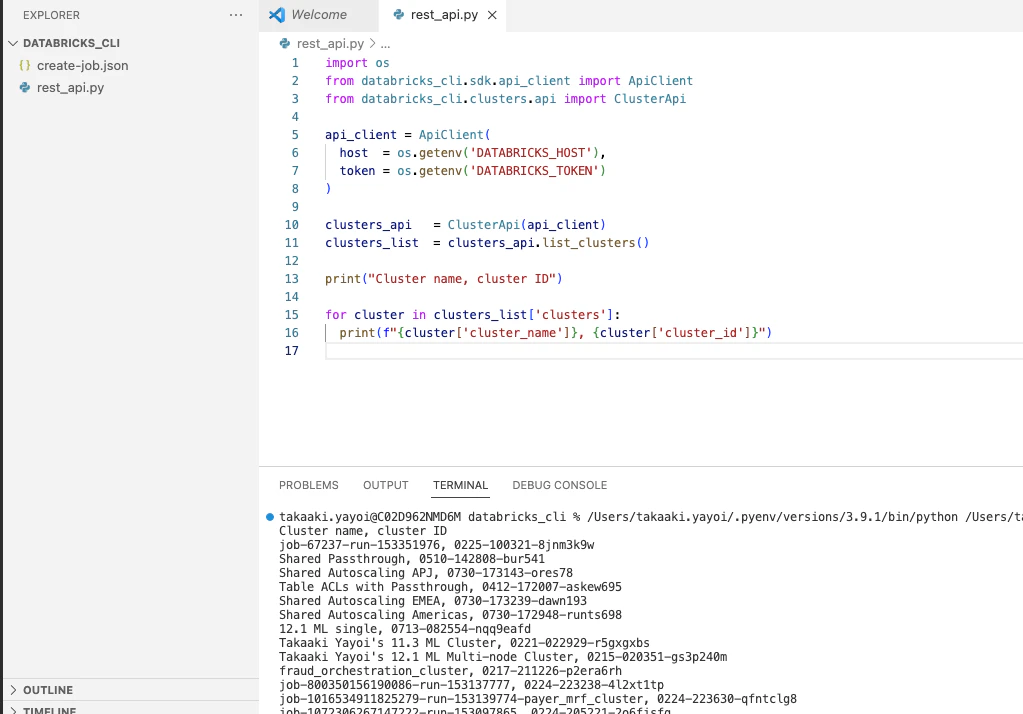Click terminal row '12.1 ML single'
This screenshot has width=1023, height=714.
(x=405, y=629)
